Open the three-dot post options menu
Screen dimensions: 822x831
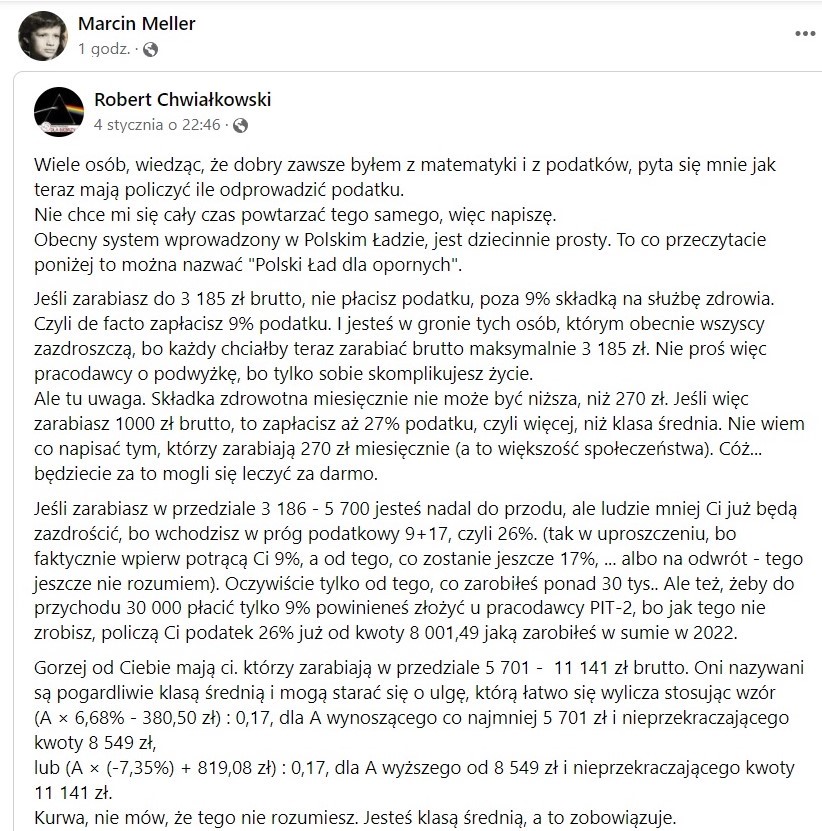(805, 33)
